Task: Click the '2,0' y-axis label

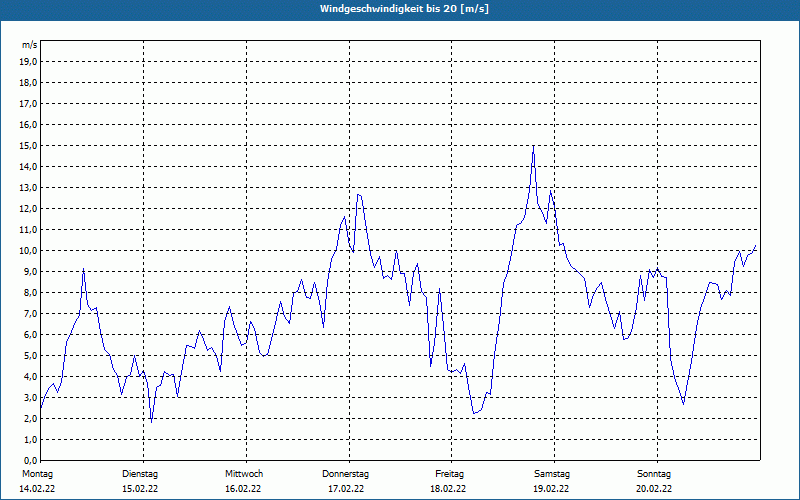Action: [30, 419]
